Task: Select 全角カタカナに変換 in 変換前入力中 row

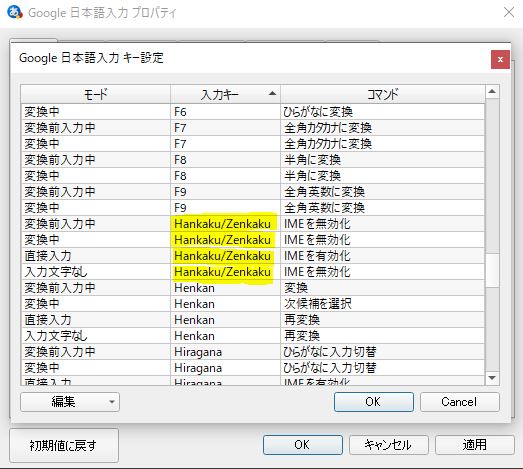Action: point(383,128)
